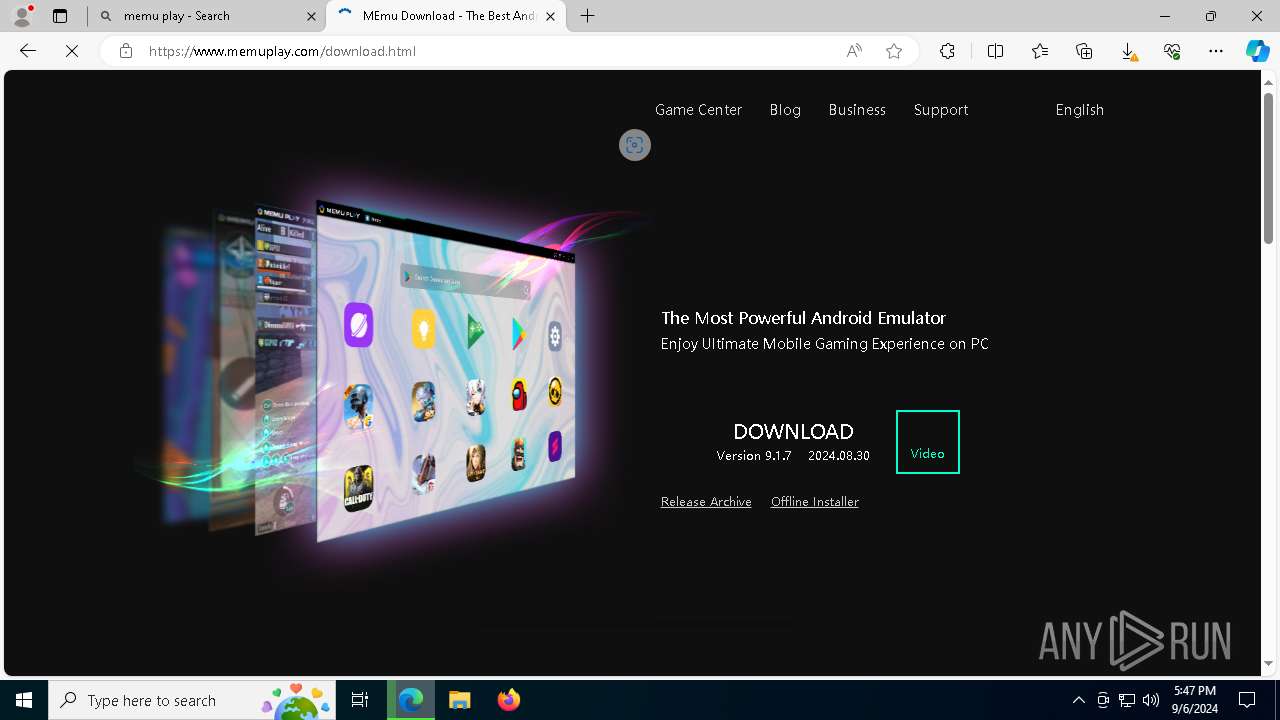Click the scrollbar up arrow

(x=1268, y=81)
